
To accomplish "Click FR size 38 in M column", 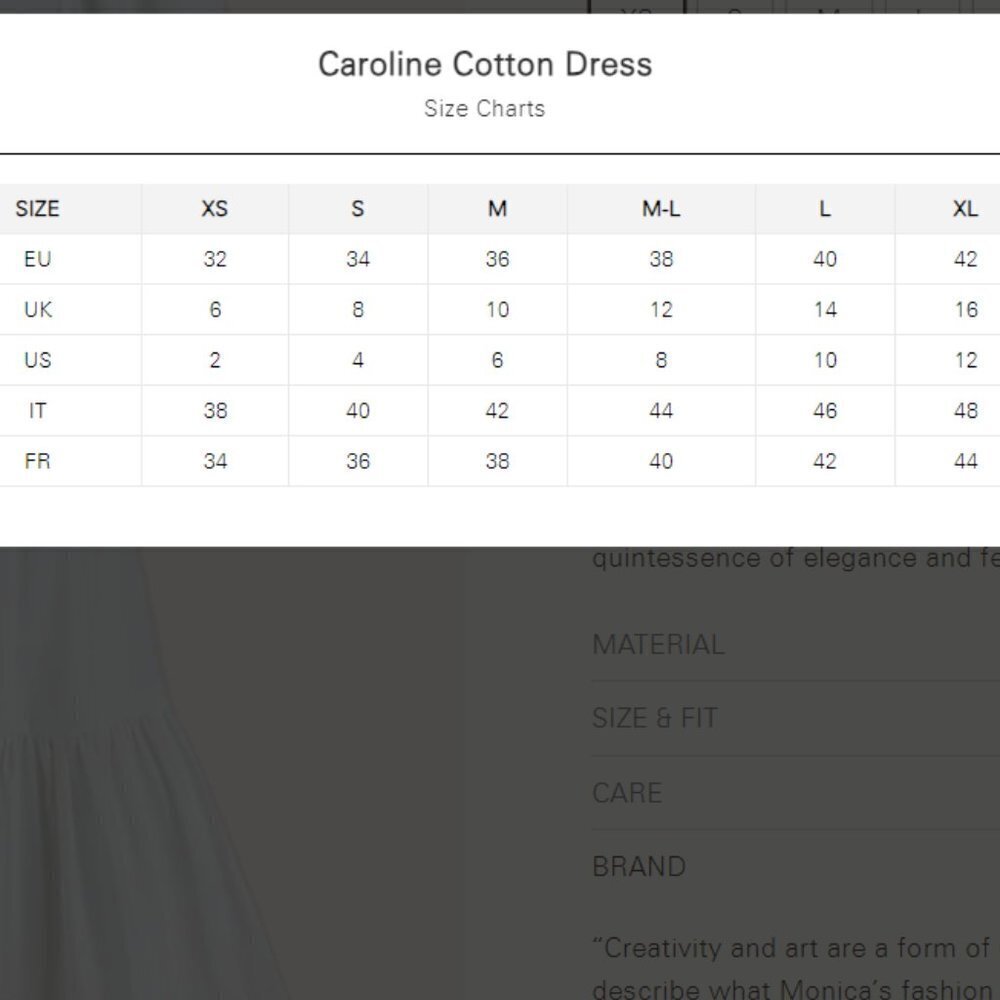I will coord(497,460).
